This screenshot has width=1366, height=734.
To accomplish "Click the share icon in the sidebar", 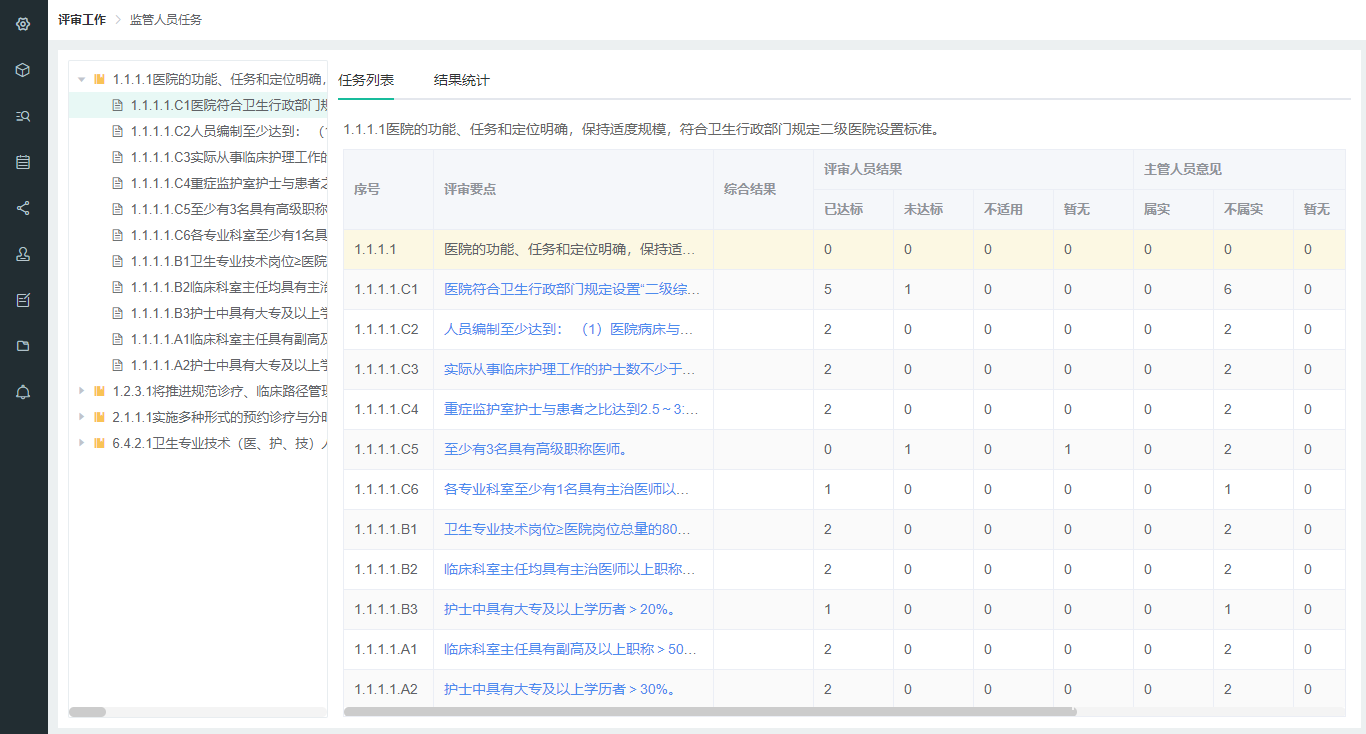I will (x=23, y=208).
